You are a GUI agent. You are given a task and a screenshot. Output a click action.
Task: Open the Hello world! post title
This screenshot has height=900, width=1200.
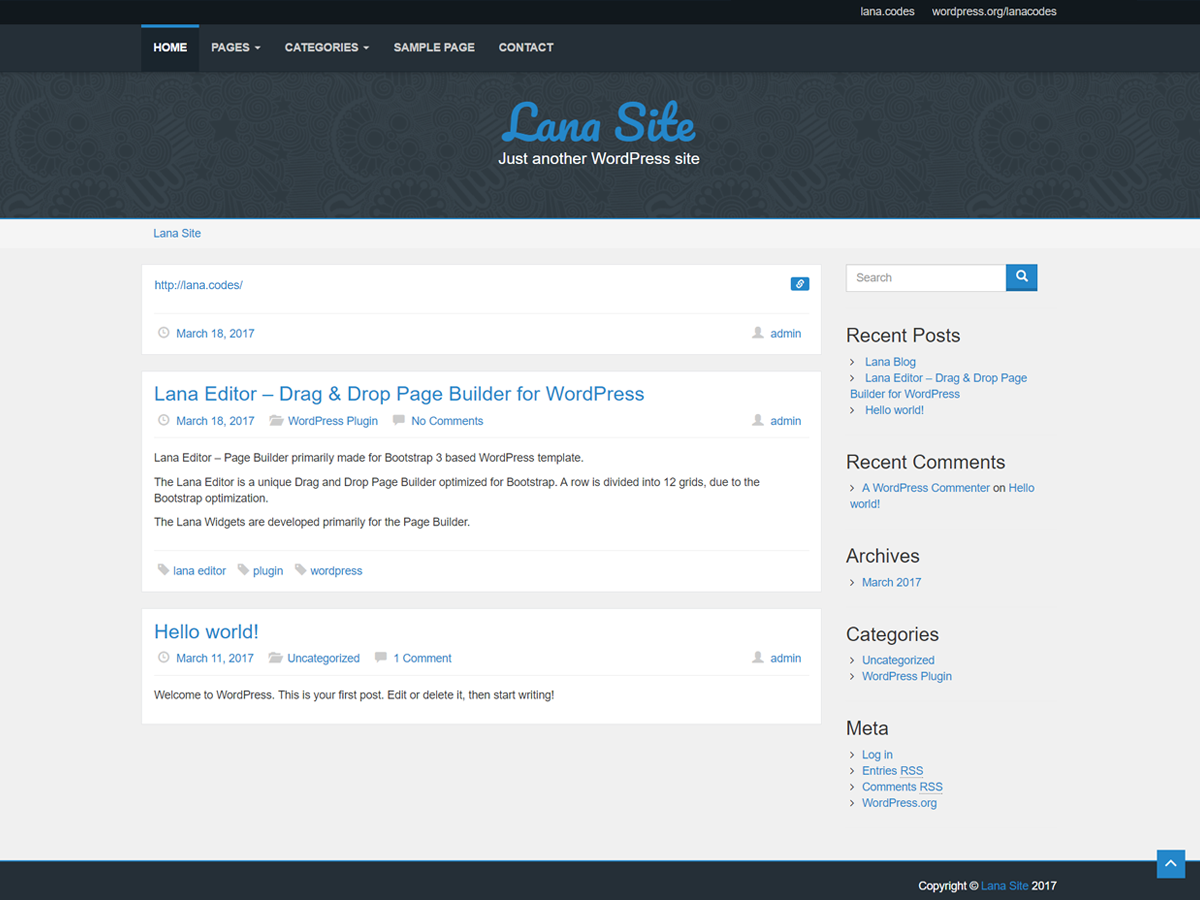coord(206,632)
